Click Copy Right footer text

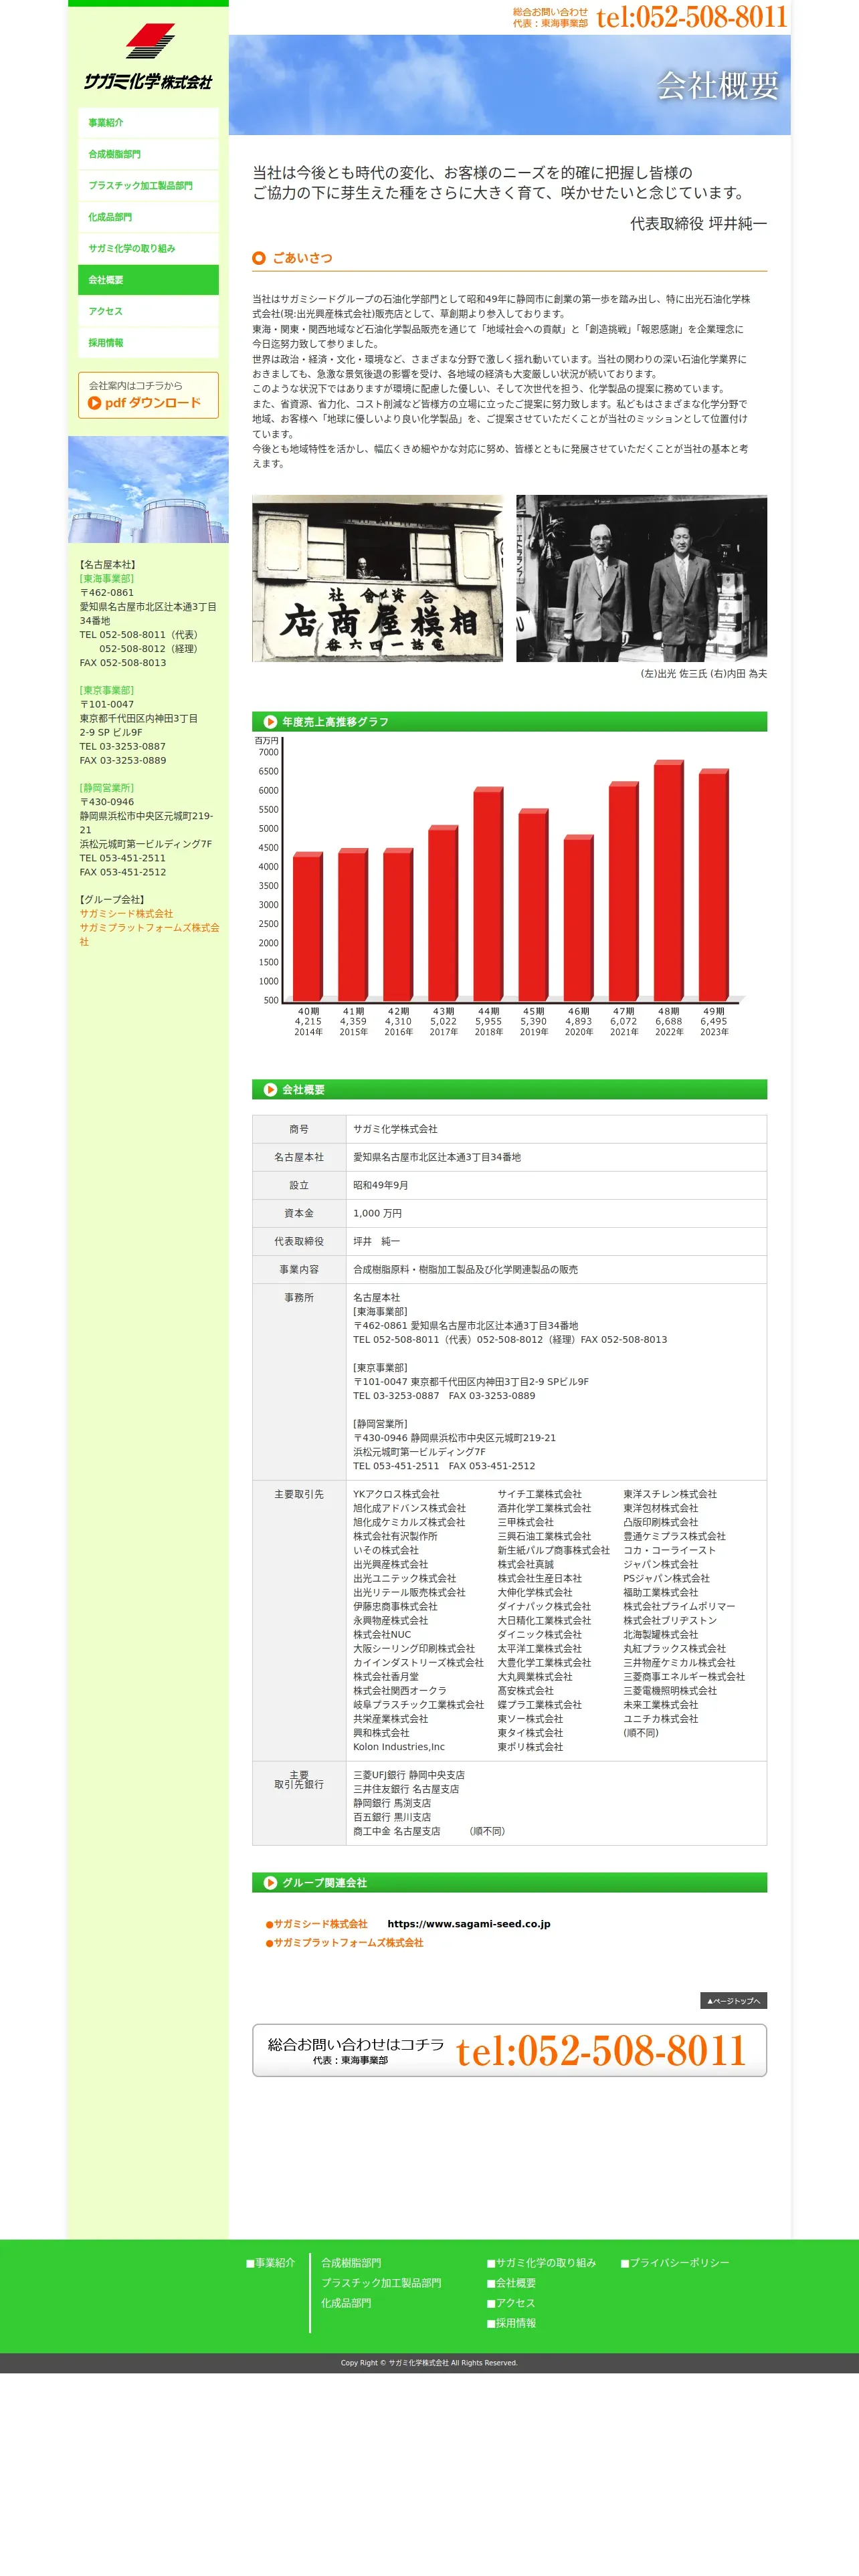pyautogui.click(x=429, y=2363)
